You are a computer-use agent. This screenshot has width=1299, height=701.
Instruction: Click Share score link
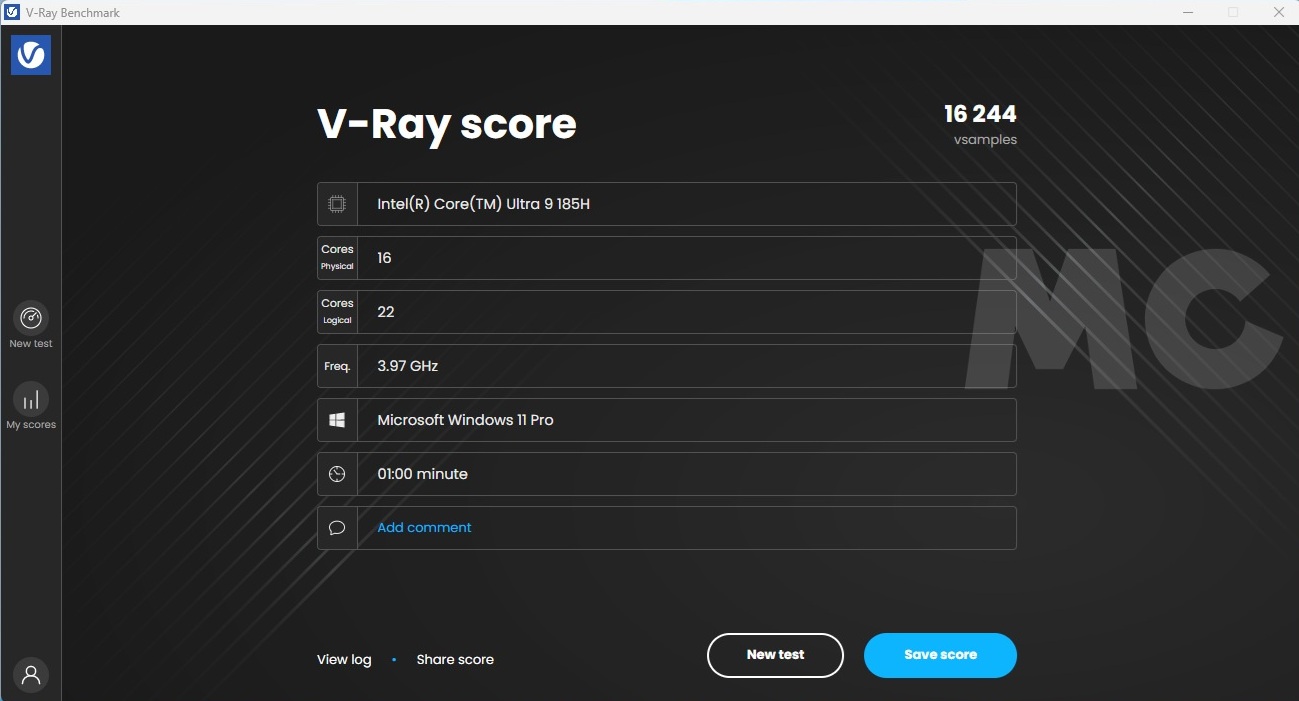[x=455, y=659]
